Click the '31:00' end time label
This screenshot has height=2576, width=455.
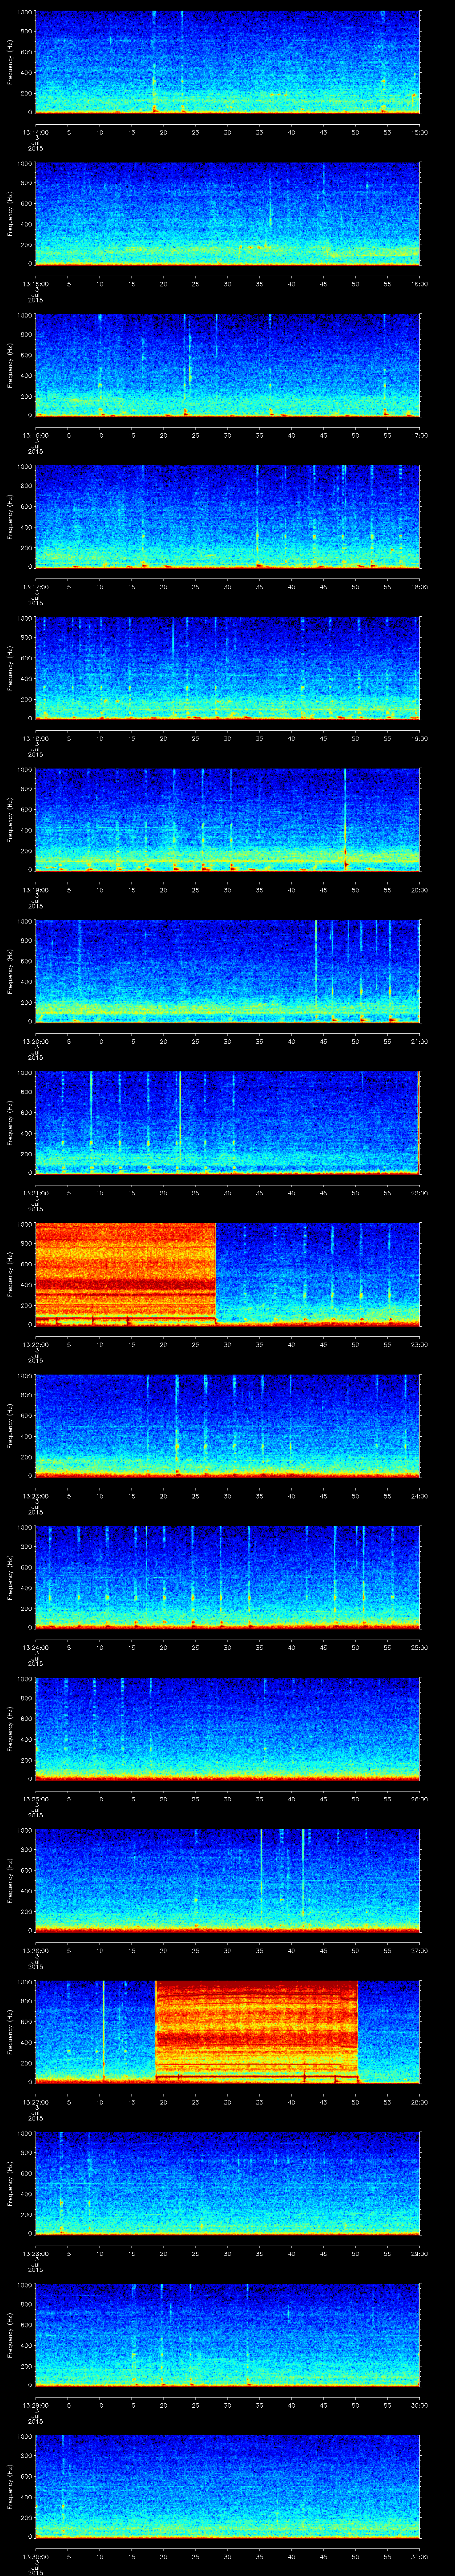pyautogui.click(x=419, y=2556)
